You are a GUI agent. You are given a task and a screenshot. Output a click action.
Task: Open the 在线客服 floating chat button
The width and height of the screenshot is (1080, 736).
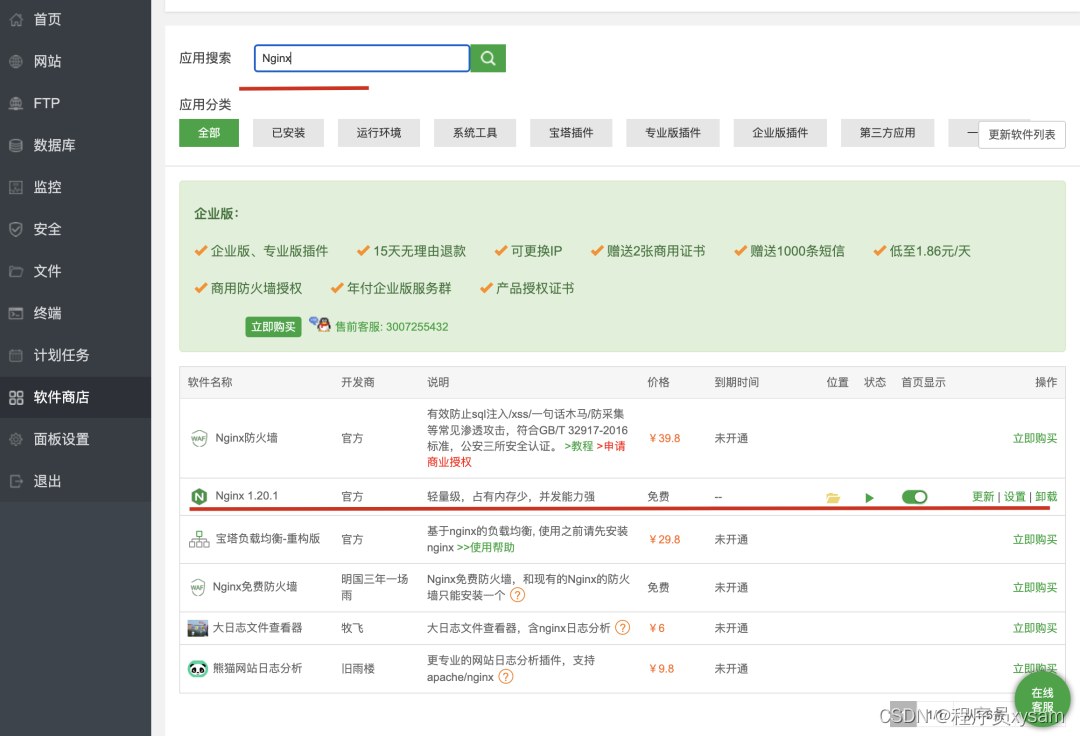(1042, 700)
